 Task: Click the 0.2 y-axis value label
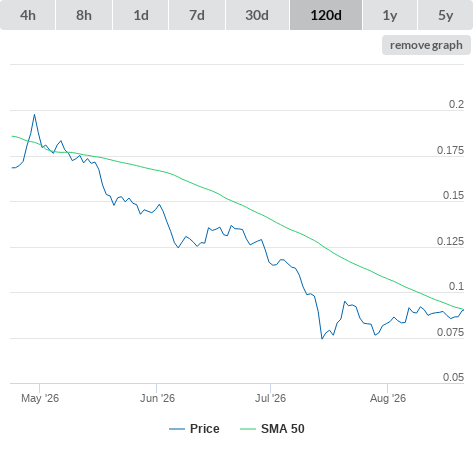click(456, 104)
